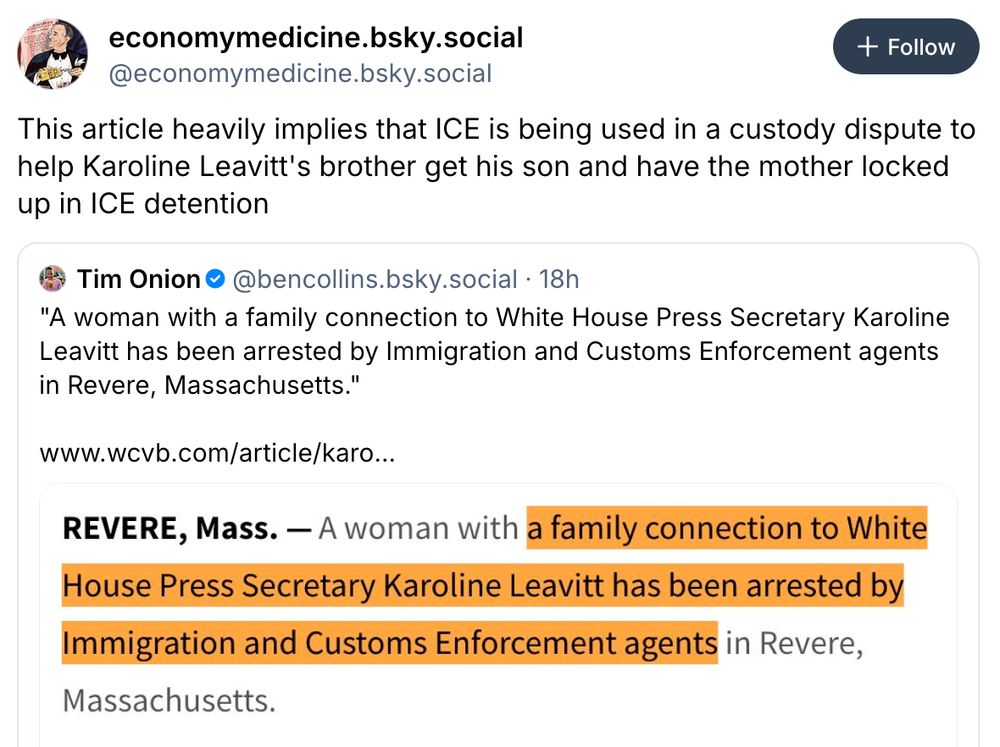Click the display name economymedicine.bsky.social
1000x747 pixels.
coord(316,38)
